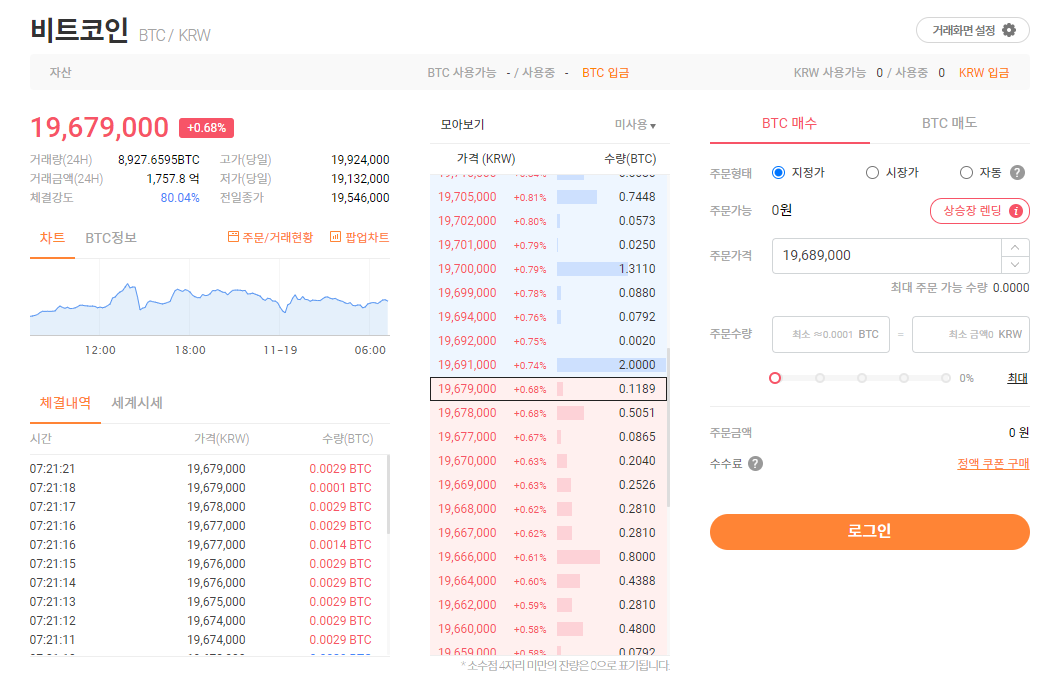Image resolution: width=1052 pixels, height=695 pixels.
Task: Click the 수량(BTC) order book header
Action: point(630,159)
